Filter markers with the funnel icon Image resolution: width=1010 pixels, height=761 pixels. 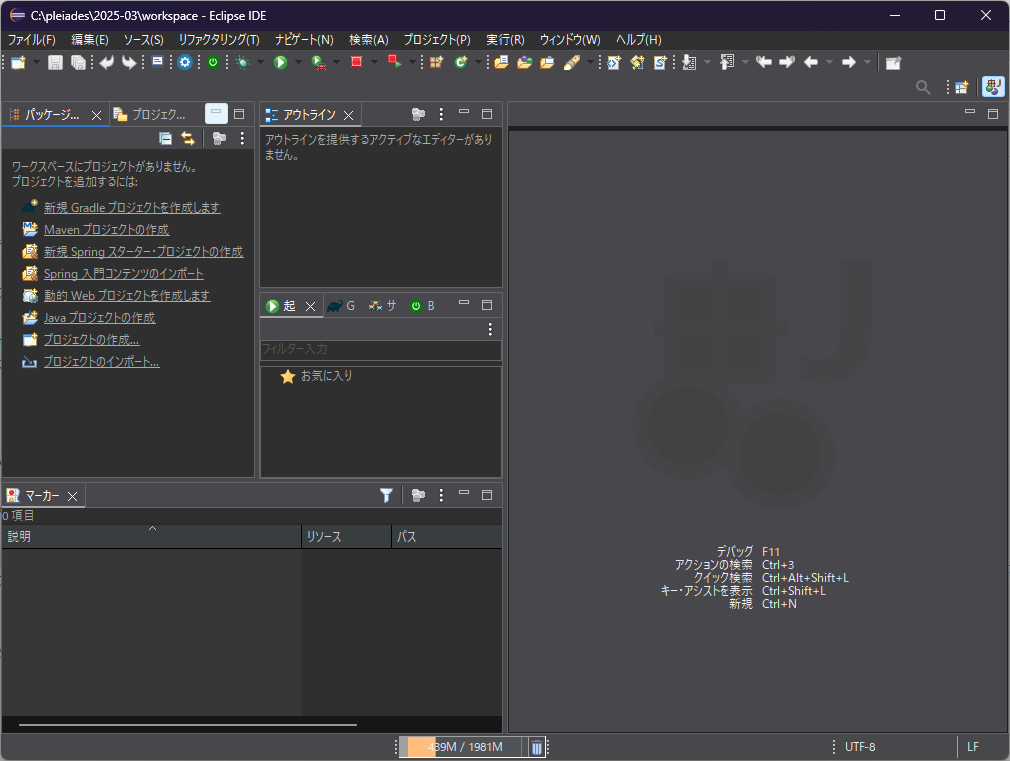pos(386,495)
